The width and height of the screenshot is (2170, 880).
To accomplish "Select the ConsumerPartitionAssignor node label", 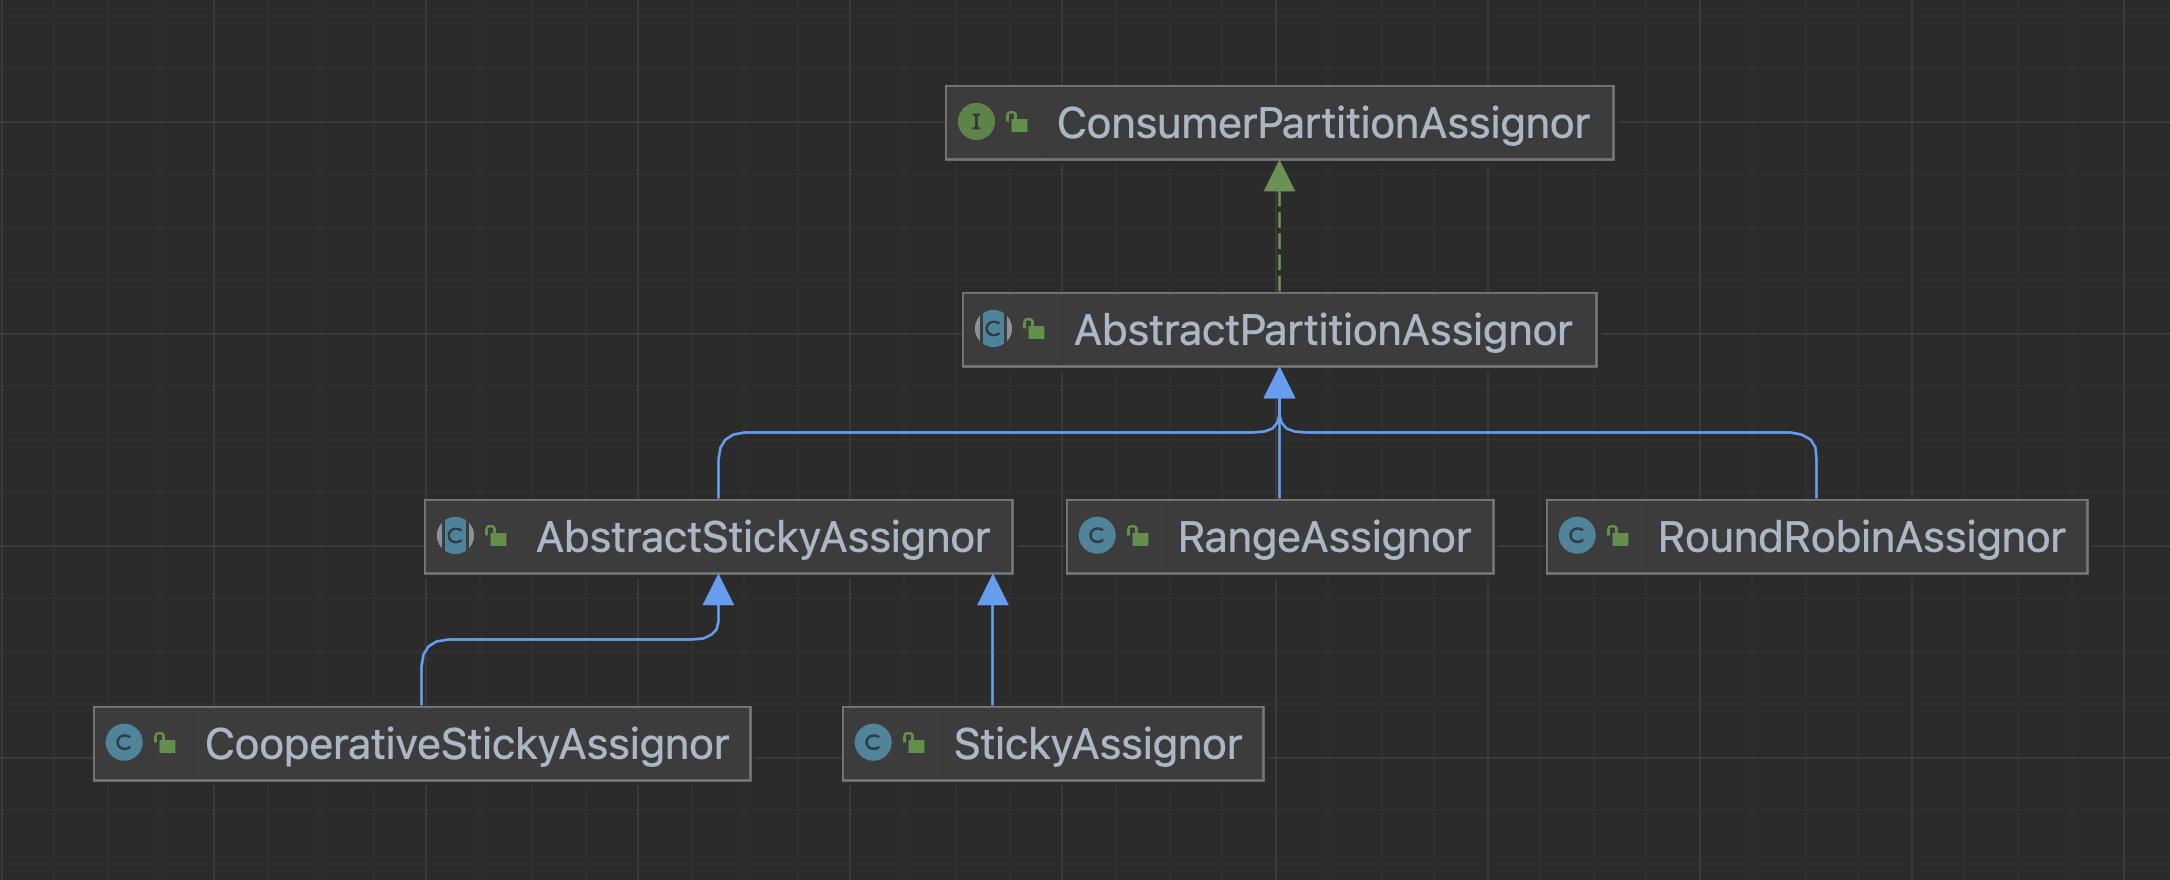I will tap(1322, 124).
